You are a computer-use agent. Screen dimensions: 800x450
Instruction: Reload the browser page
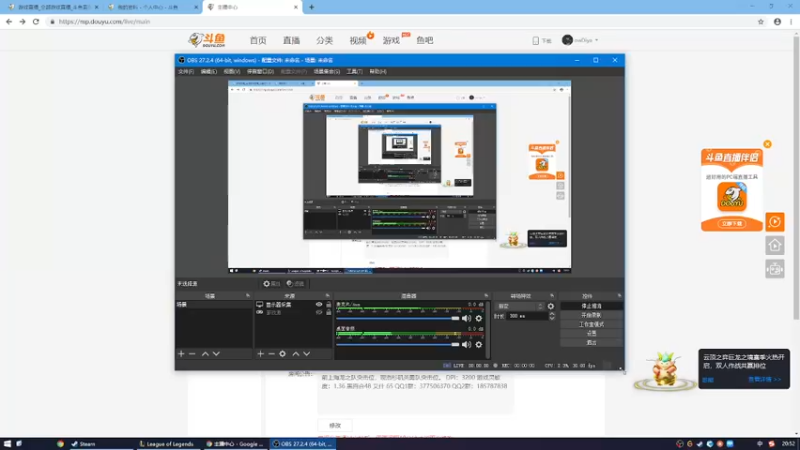tap(36, 21)
